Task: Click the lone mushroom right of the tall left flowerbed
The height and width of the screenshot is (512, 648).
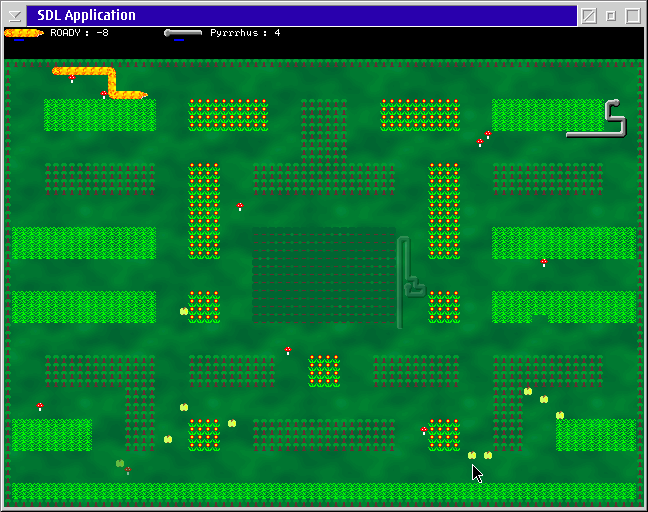Action: coord(240,207)
